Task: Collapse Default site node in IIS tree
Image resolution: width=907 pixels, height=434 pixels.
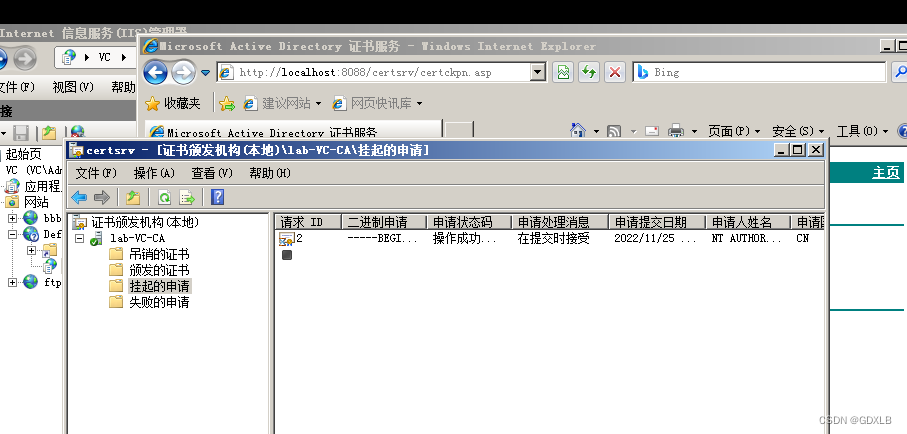Action: [x=12, y=234]
